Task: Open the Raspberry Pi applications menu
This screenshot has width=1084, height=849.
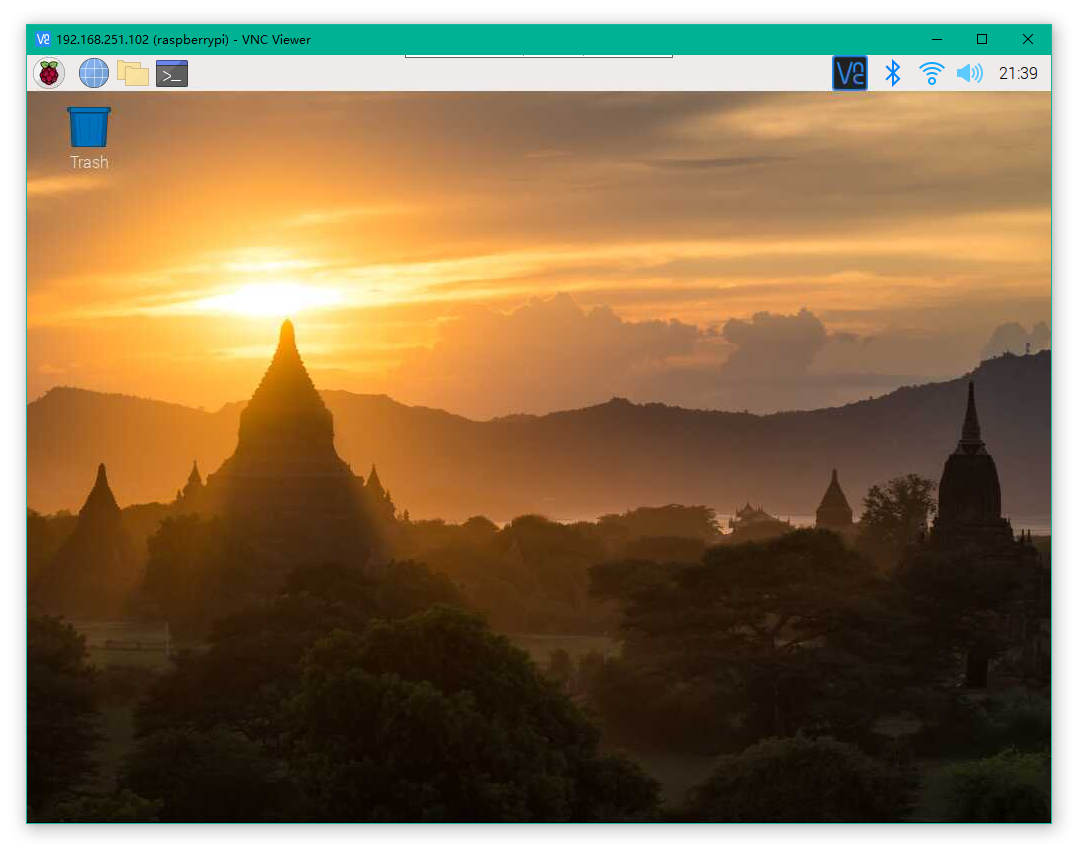Action: [49, 73]
